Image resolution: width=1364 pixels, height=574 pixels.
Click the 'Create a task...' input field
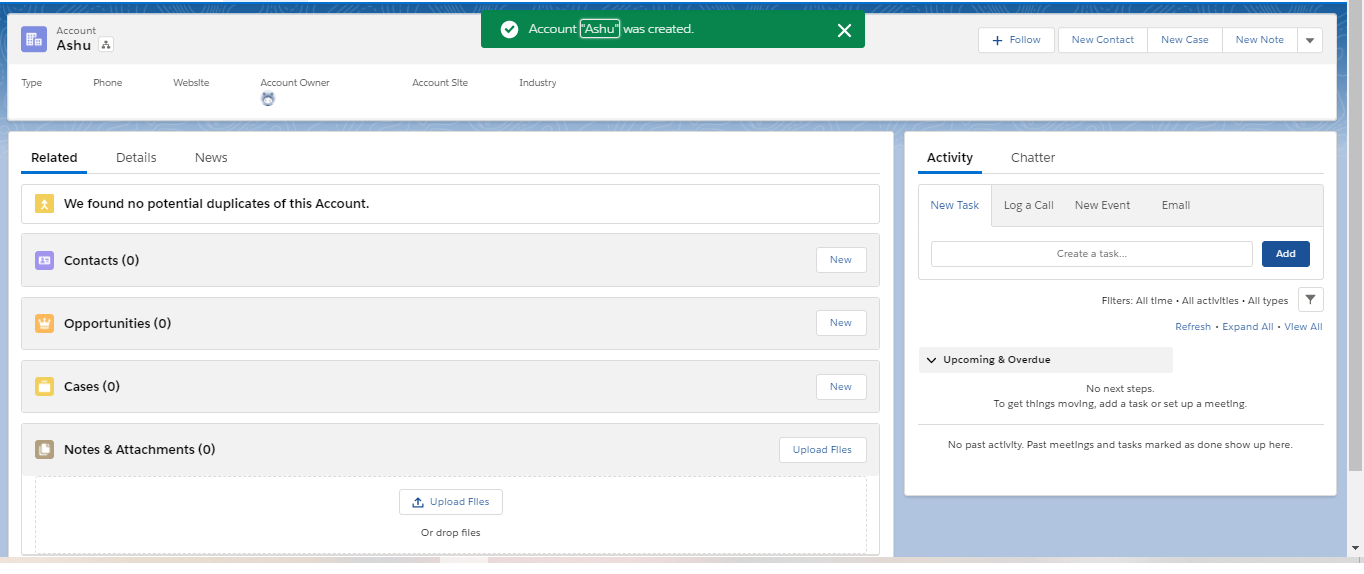point(1092,254)
